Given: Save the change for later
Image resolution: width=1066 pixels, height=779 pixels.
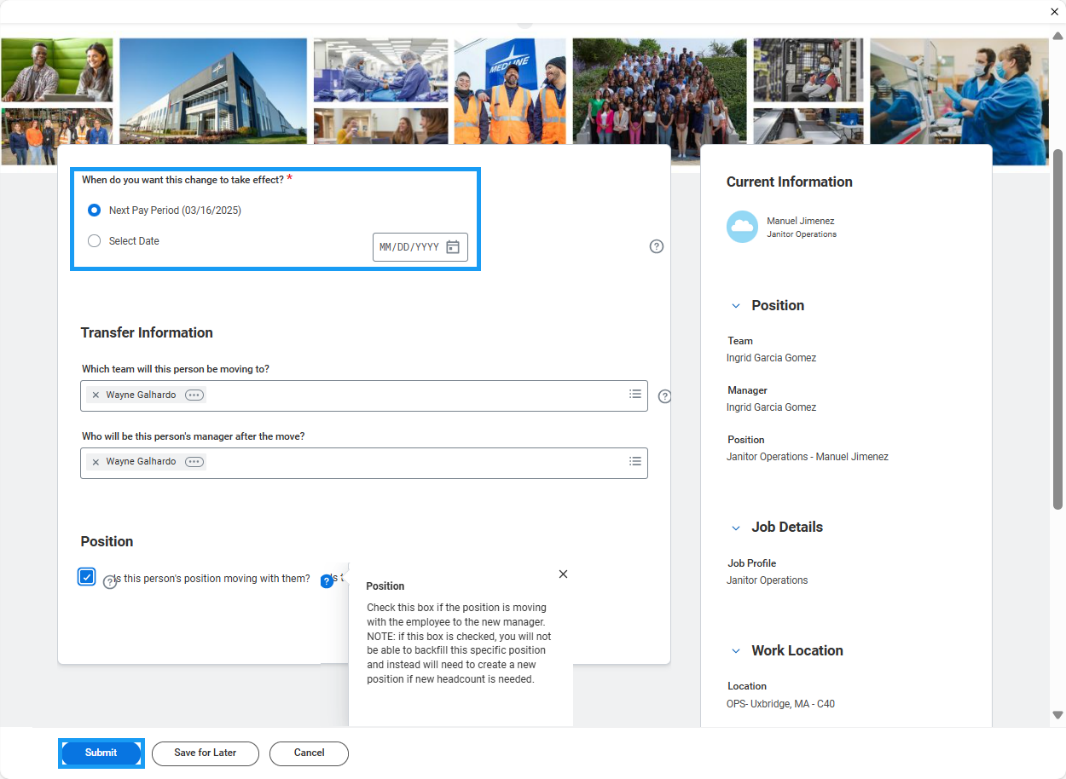Looking at the screenshot, I should (205, 753).
